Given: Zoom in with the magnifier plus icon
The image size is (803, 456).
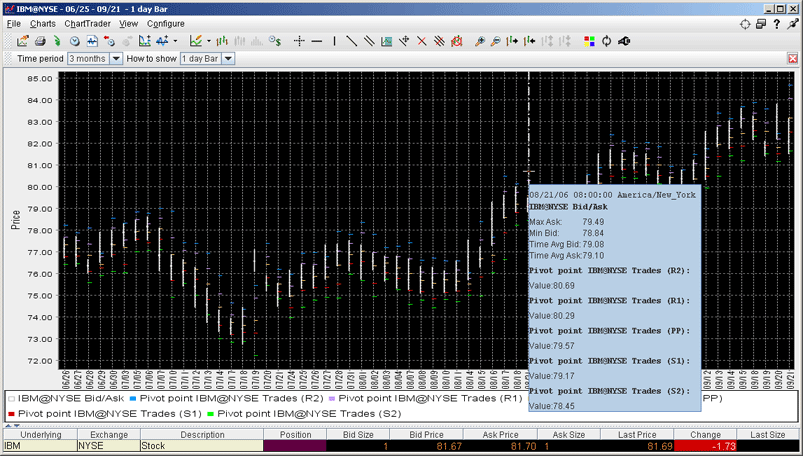Looking at the screenshot, I should click(x=480, y=41).
